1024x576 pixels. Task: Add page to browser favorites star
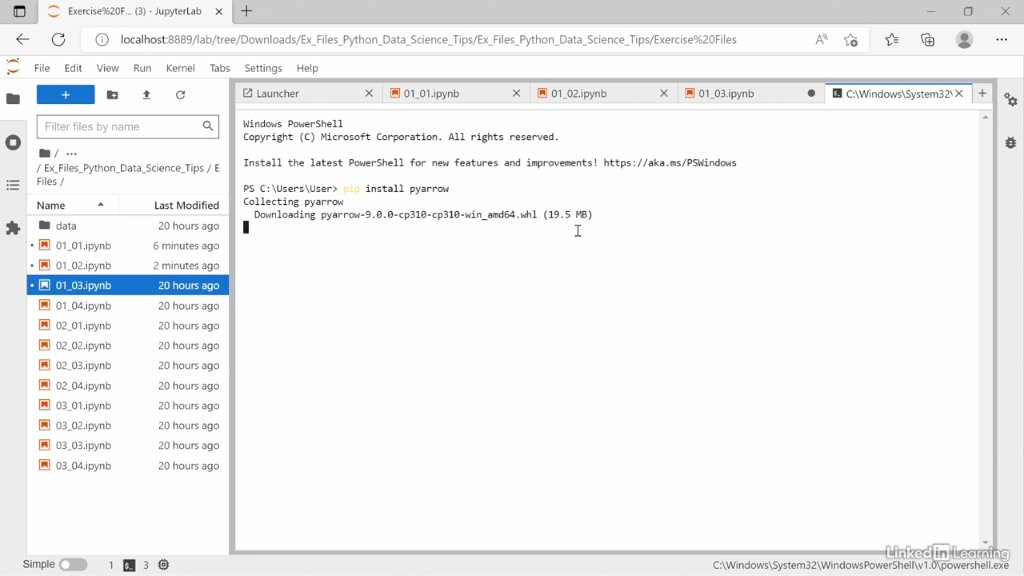click(850, 40)
